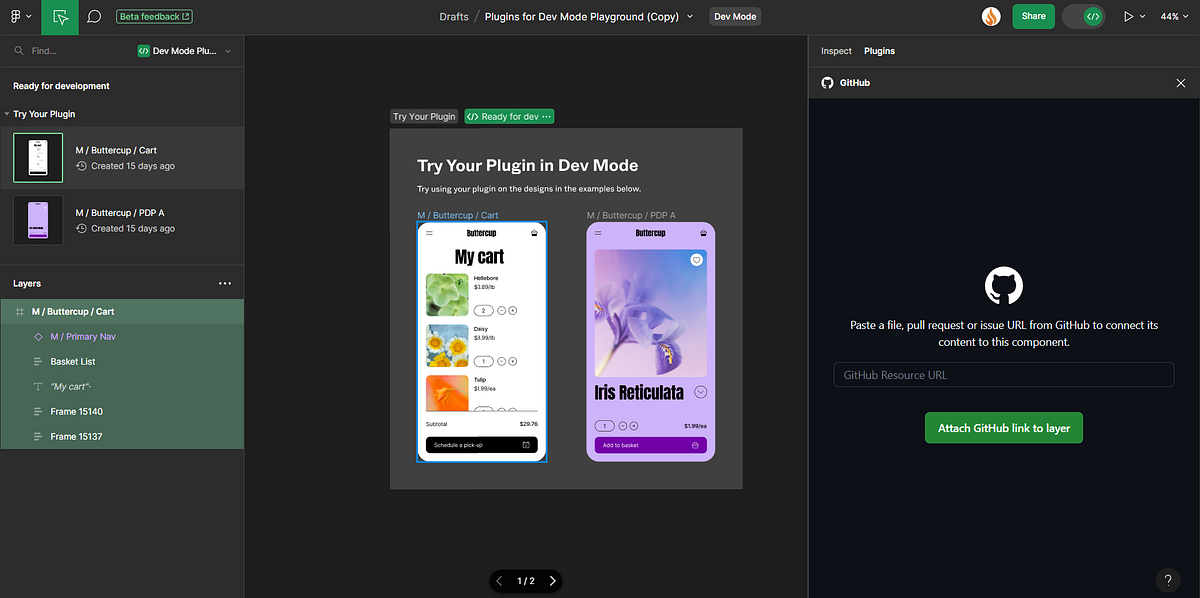Image resolution: width=1200 pixels, height=598 pixels.
Task: Click "Attach GitHub link to layer"
Action: 1003,427
